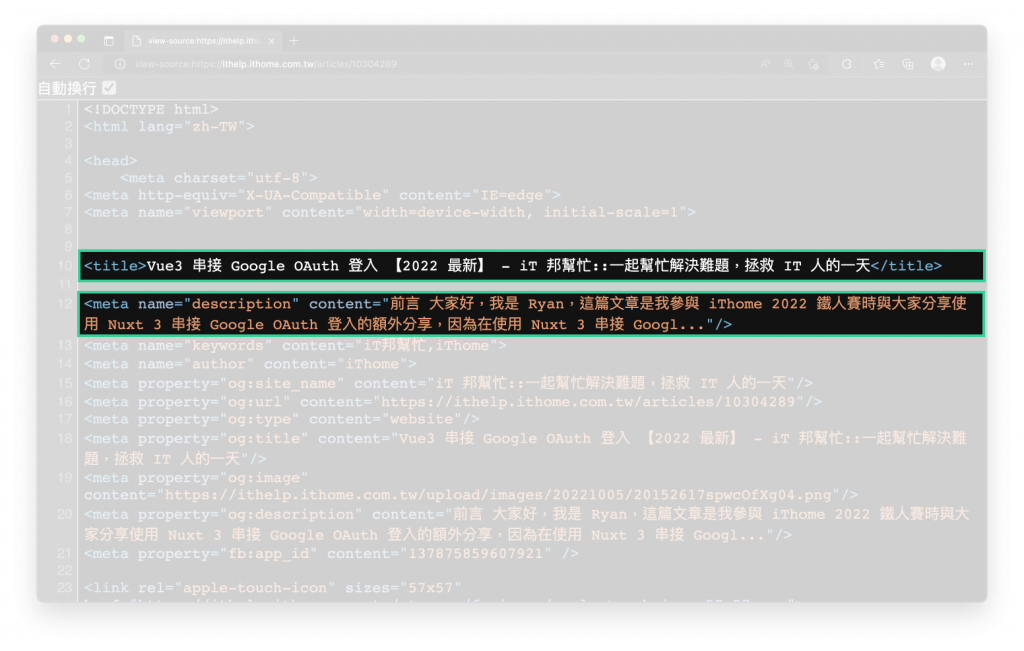Select the view-source ithelp tab
The height and width of the screenshot is (651, 1024).
click(202, 40)
